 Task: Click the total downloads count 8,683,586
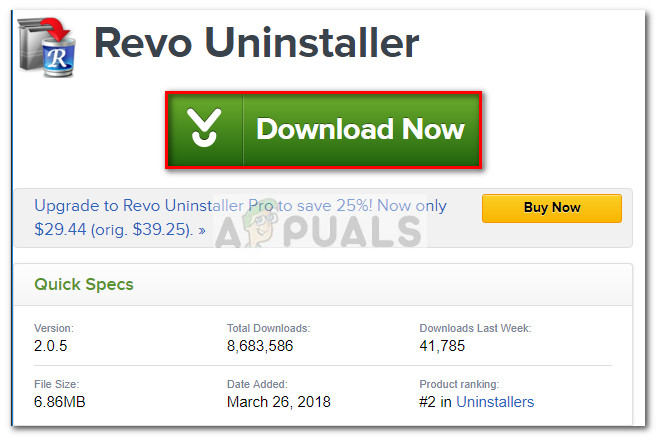tap(268, 346)
